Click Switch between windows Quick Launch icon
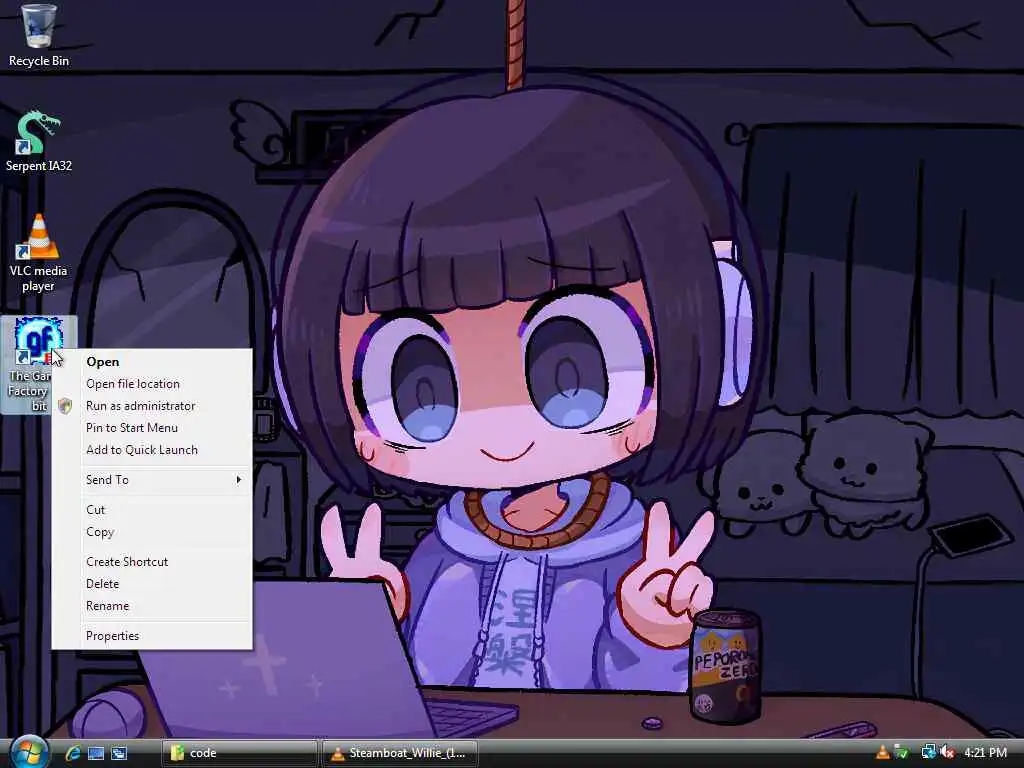 [119, 753]
